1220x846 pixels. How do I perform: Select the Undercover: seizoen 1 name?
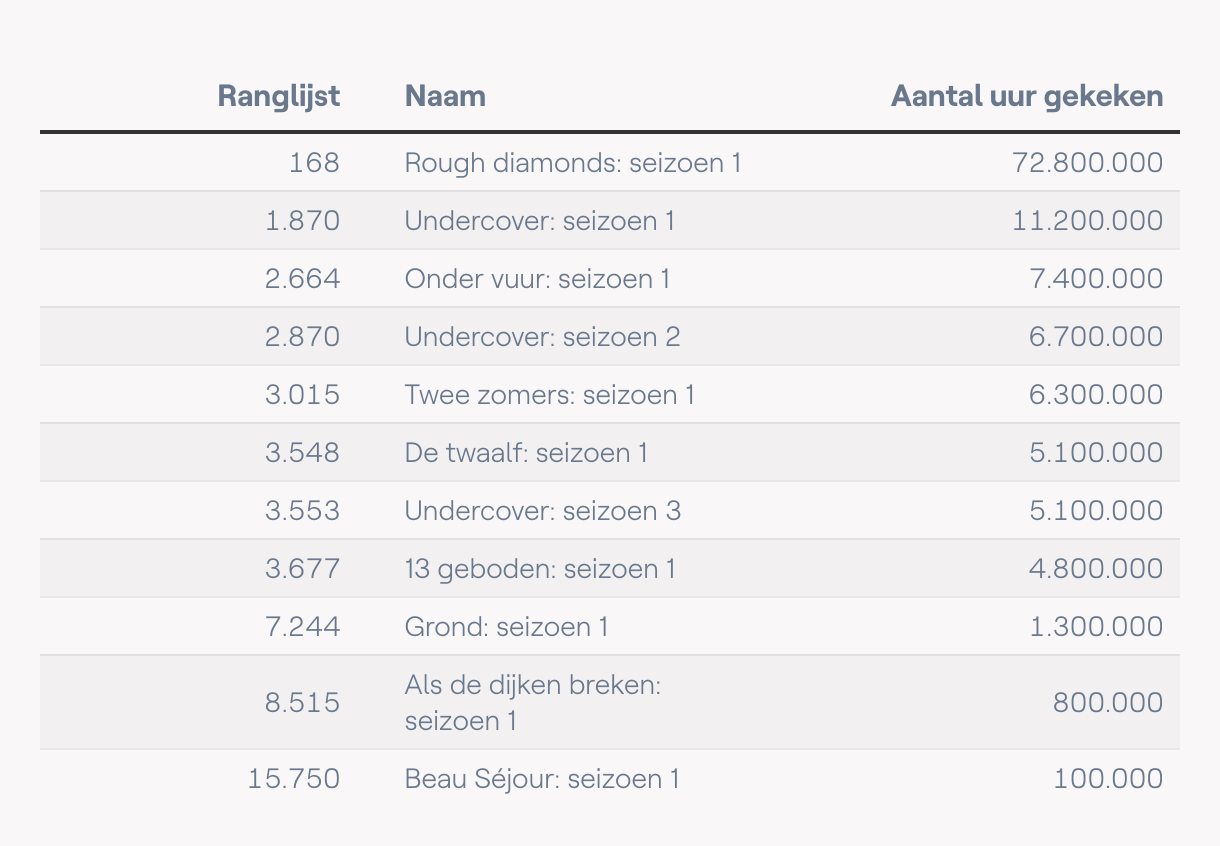[540, 220]
